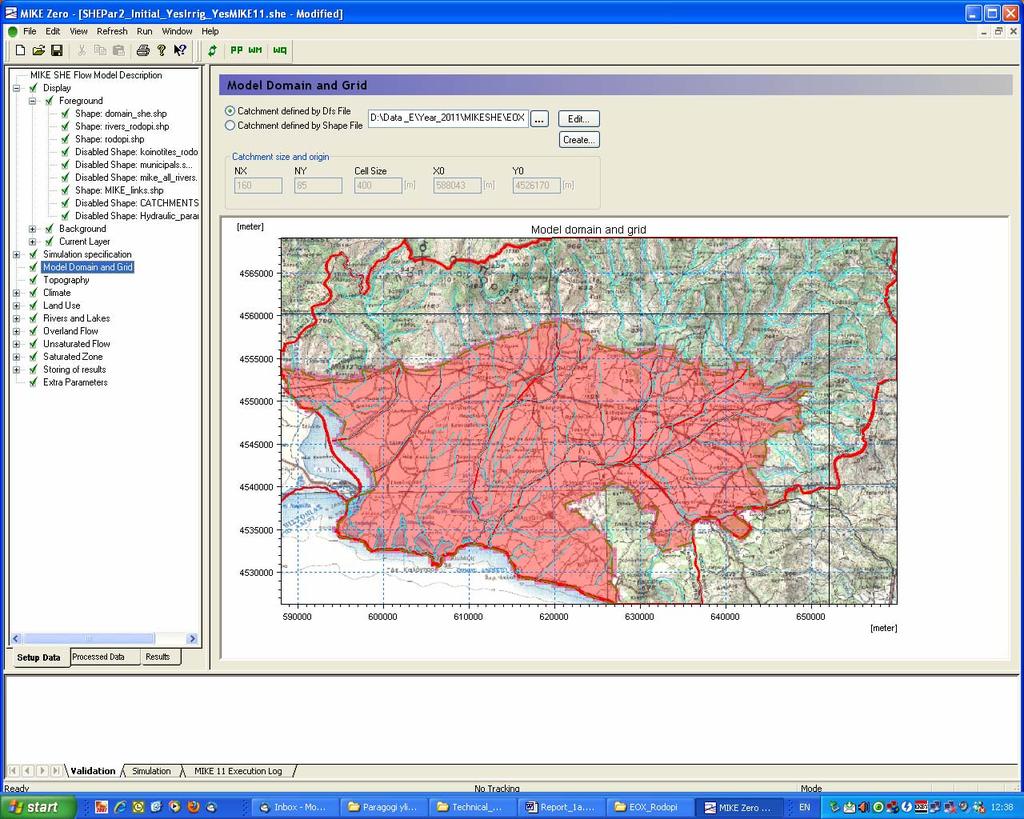Open help with the question mark icon
Screen dimensions: 1024x819
(161, 50)
